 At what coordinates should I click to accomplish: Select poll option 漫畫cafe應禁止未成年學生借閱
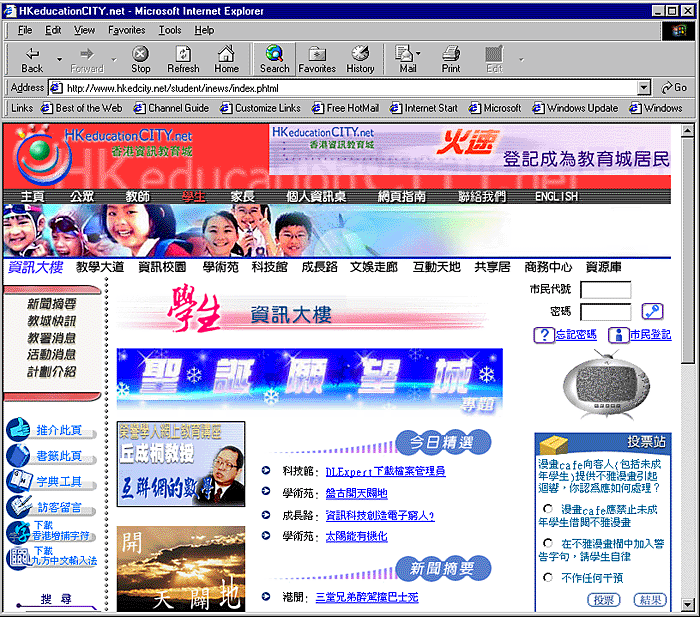pos(549,509)
